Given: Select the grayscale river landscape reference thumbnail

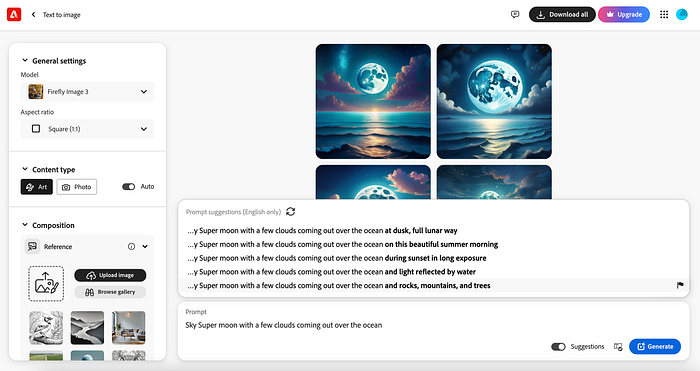Looking at the screenshot, I should point(87,328).
